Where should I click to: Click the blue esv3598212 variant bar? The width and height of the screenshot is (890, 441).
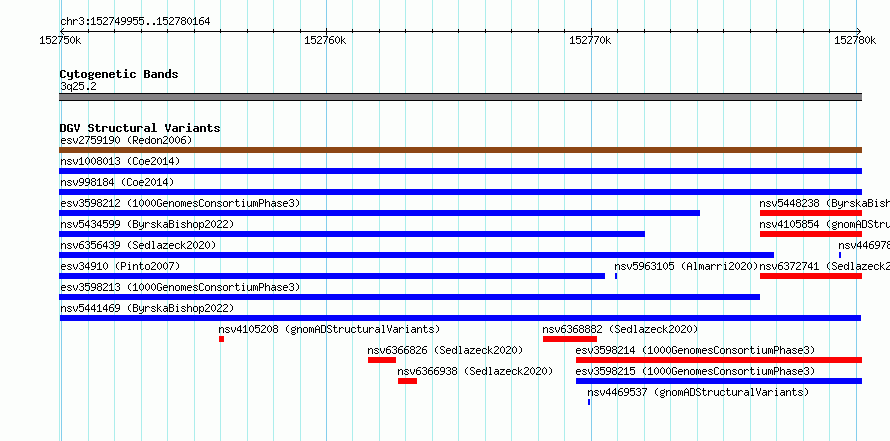coord(379,213)
